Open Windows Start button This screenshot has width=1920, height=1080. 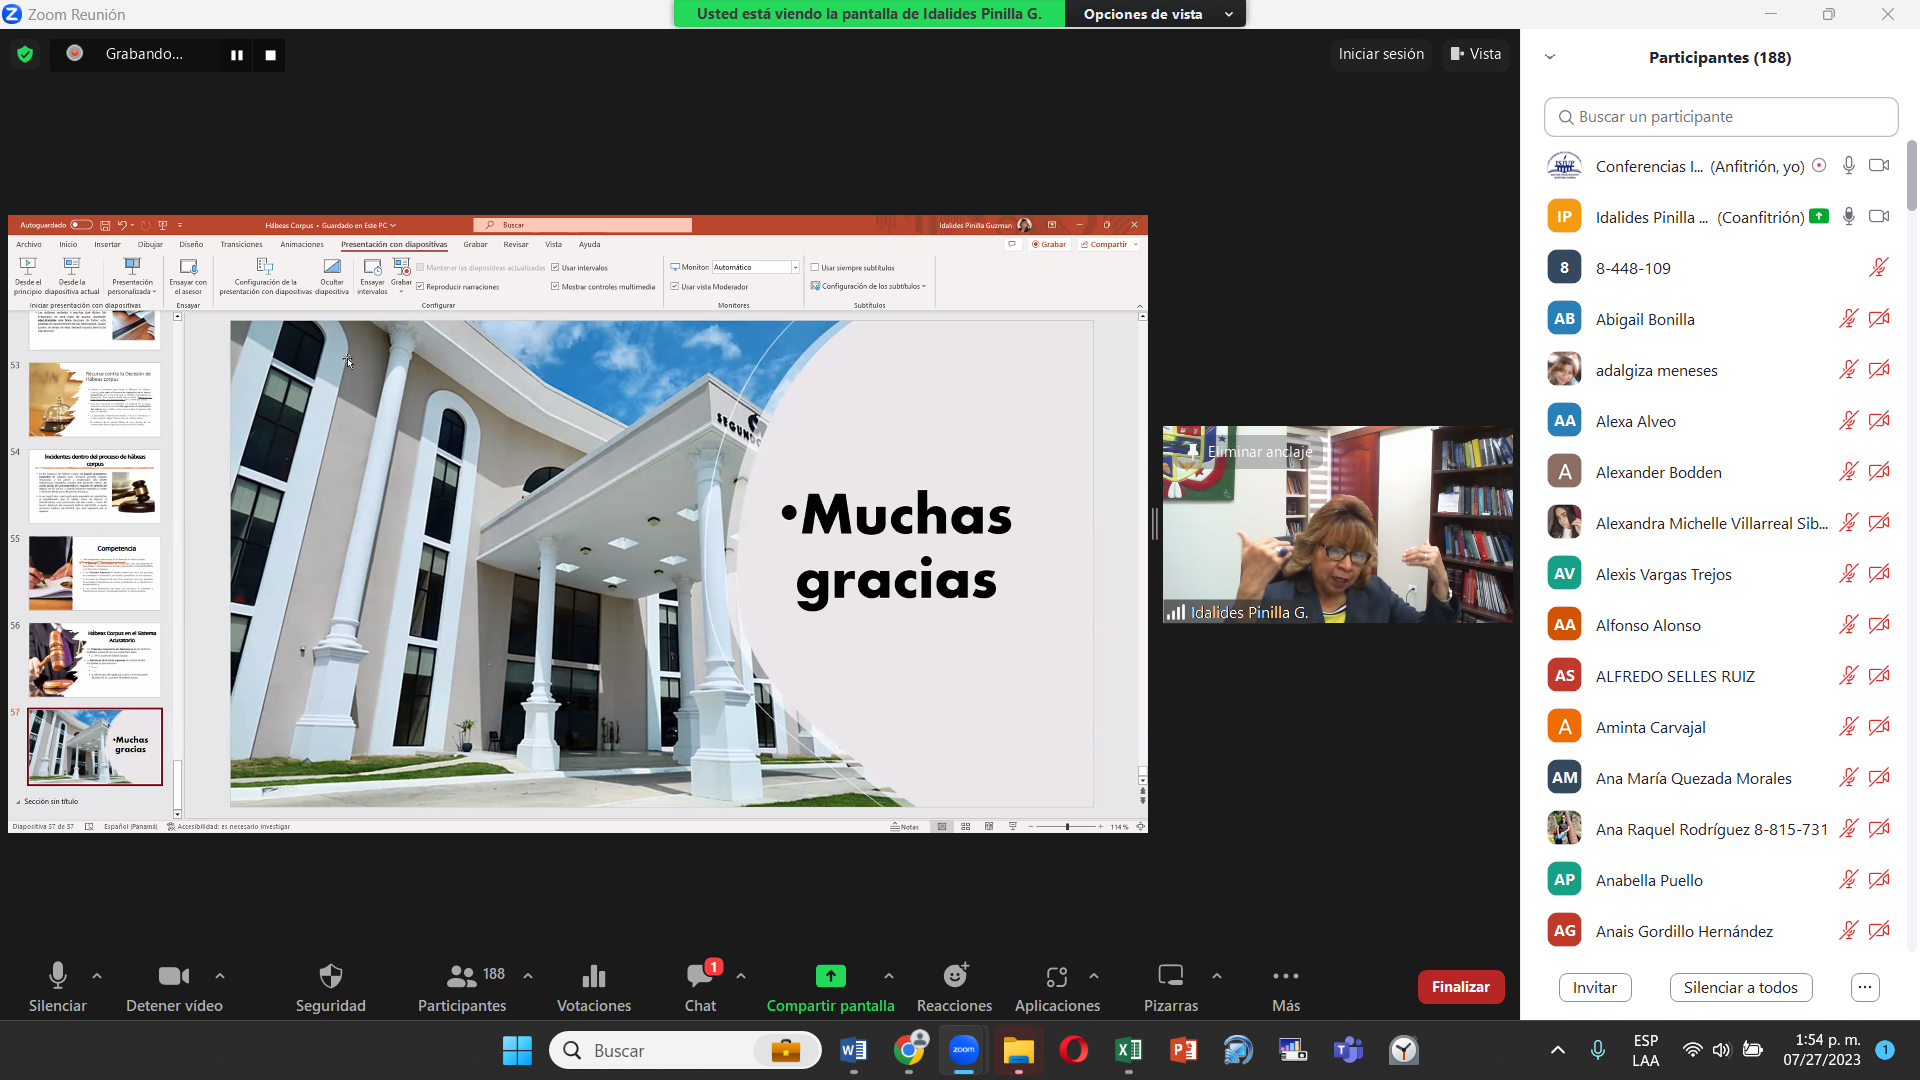coord(517,1050)
